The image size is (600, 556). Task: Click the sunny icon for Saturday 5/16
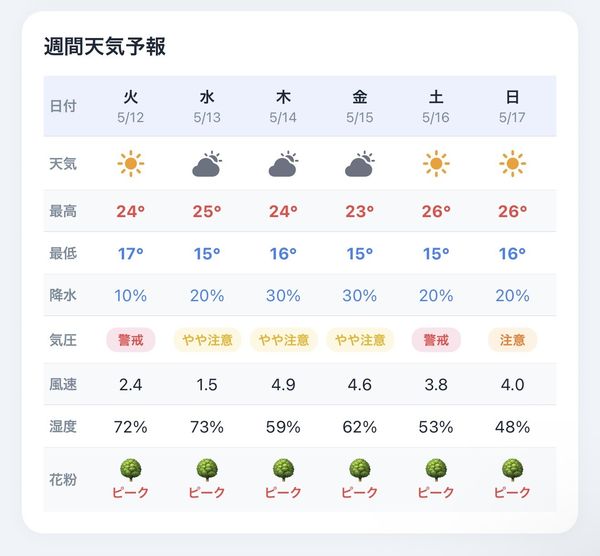point(436,164)
